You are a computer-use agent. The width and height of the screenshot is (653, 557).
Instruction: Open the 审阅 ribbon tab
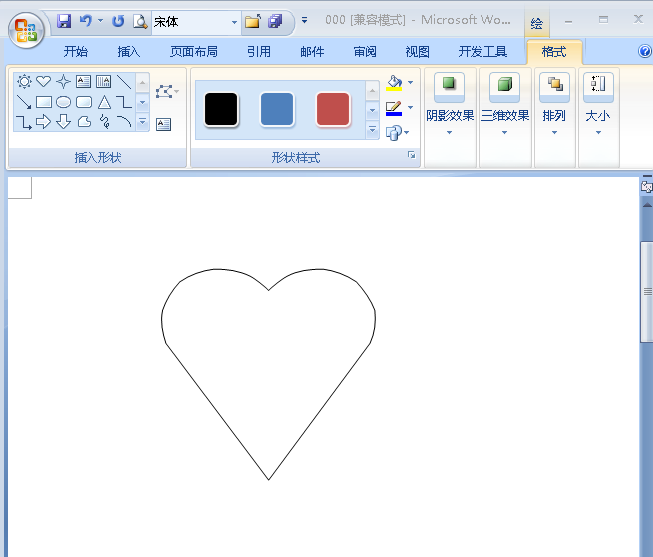(365, 52)
